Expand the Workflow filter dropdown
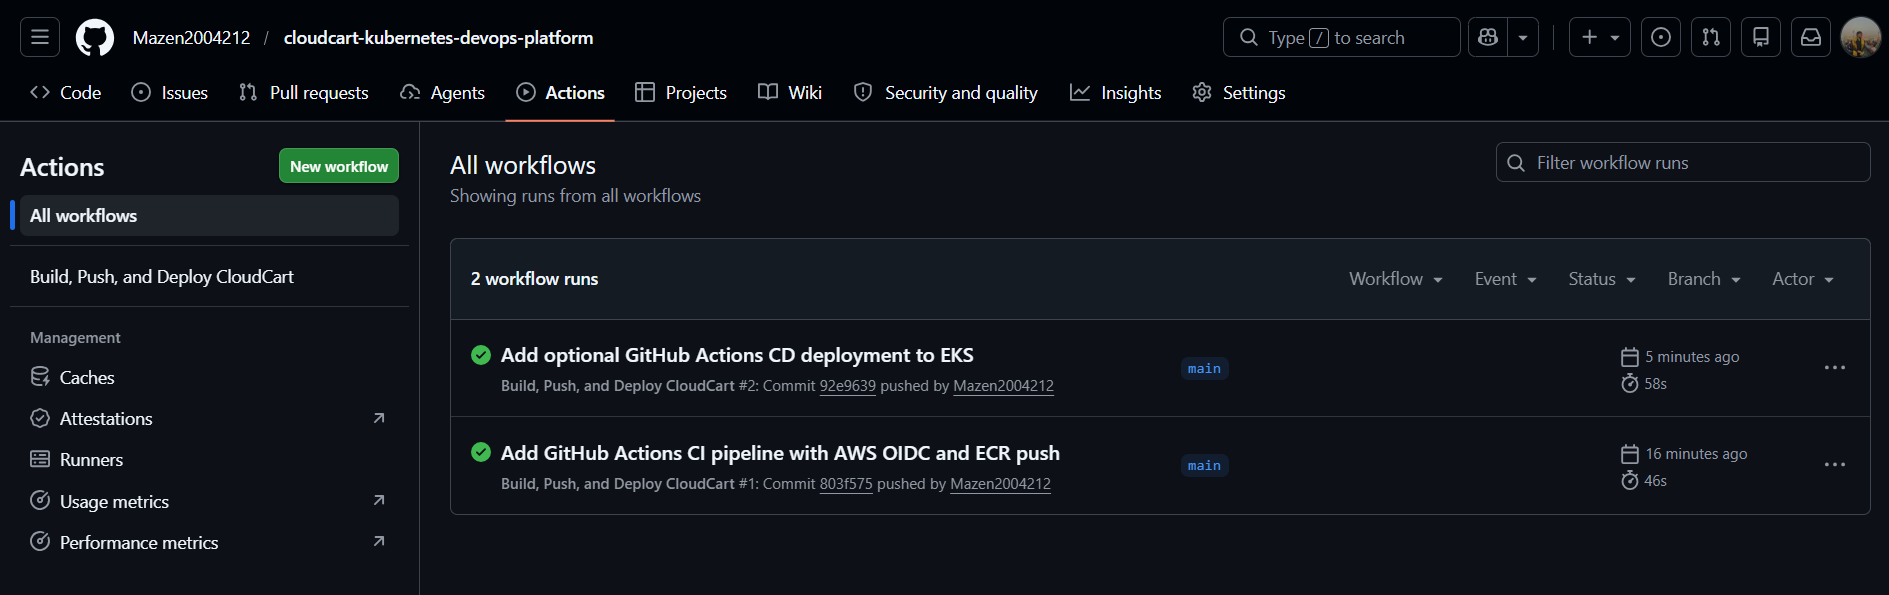The image size is (1889, 595). click(x=1396, y=279)
